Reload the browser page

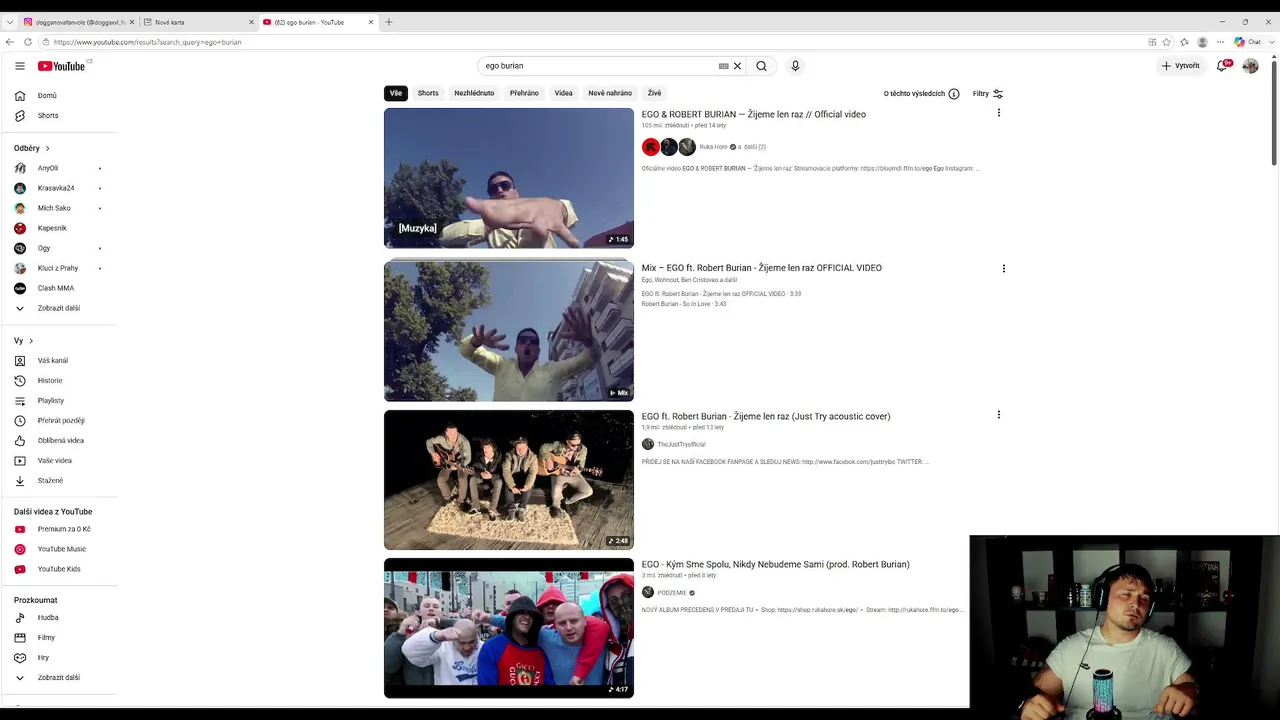tap(28, 42)
